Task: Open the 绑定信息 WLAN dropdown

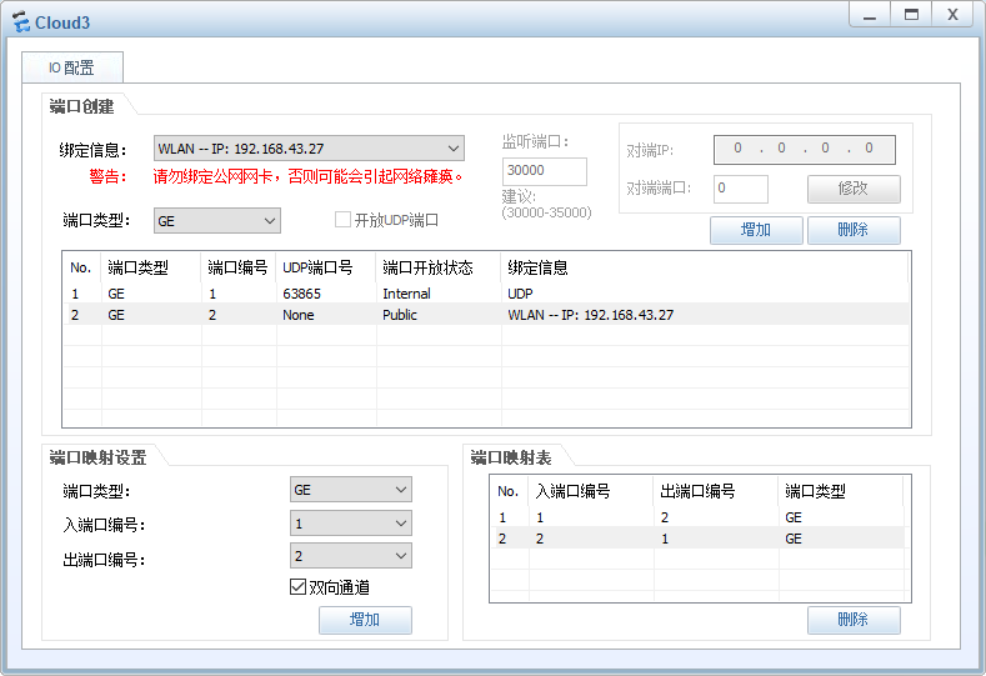Action: pos(309,148)
